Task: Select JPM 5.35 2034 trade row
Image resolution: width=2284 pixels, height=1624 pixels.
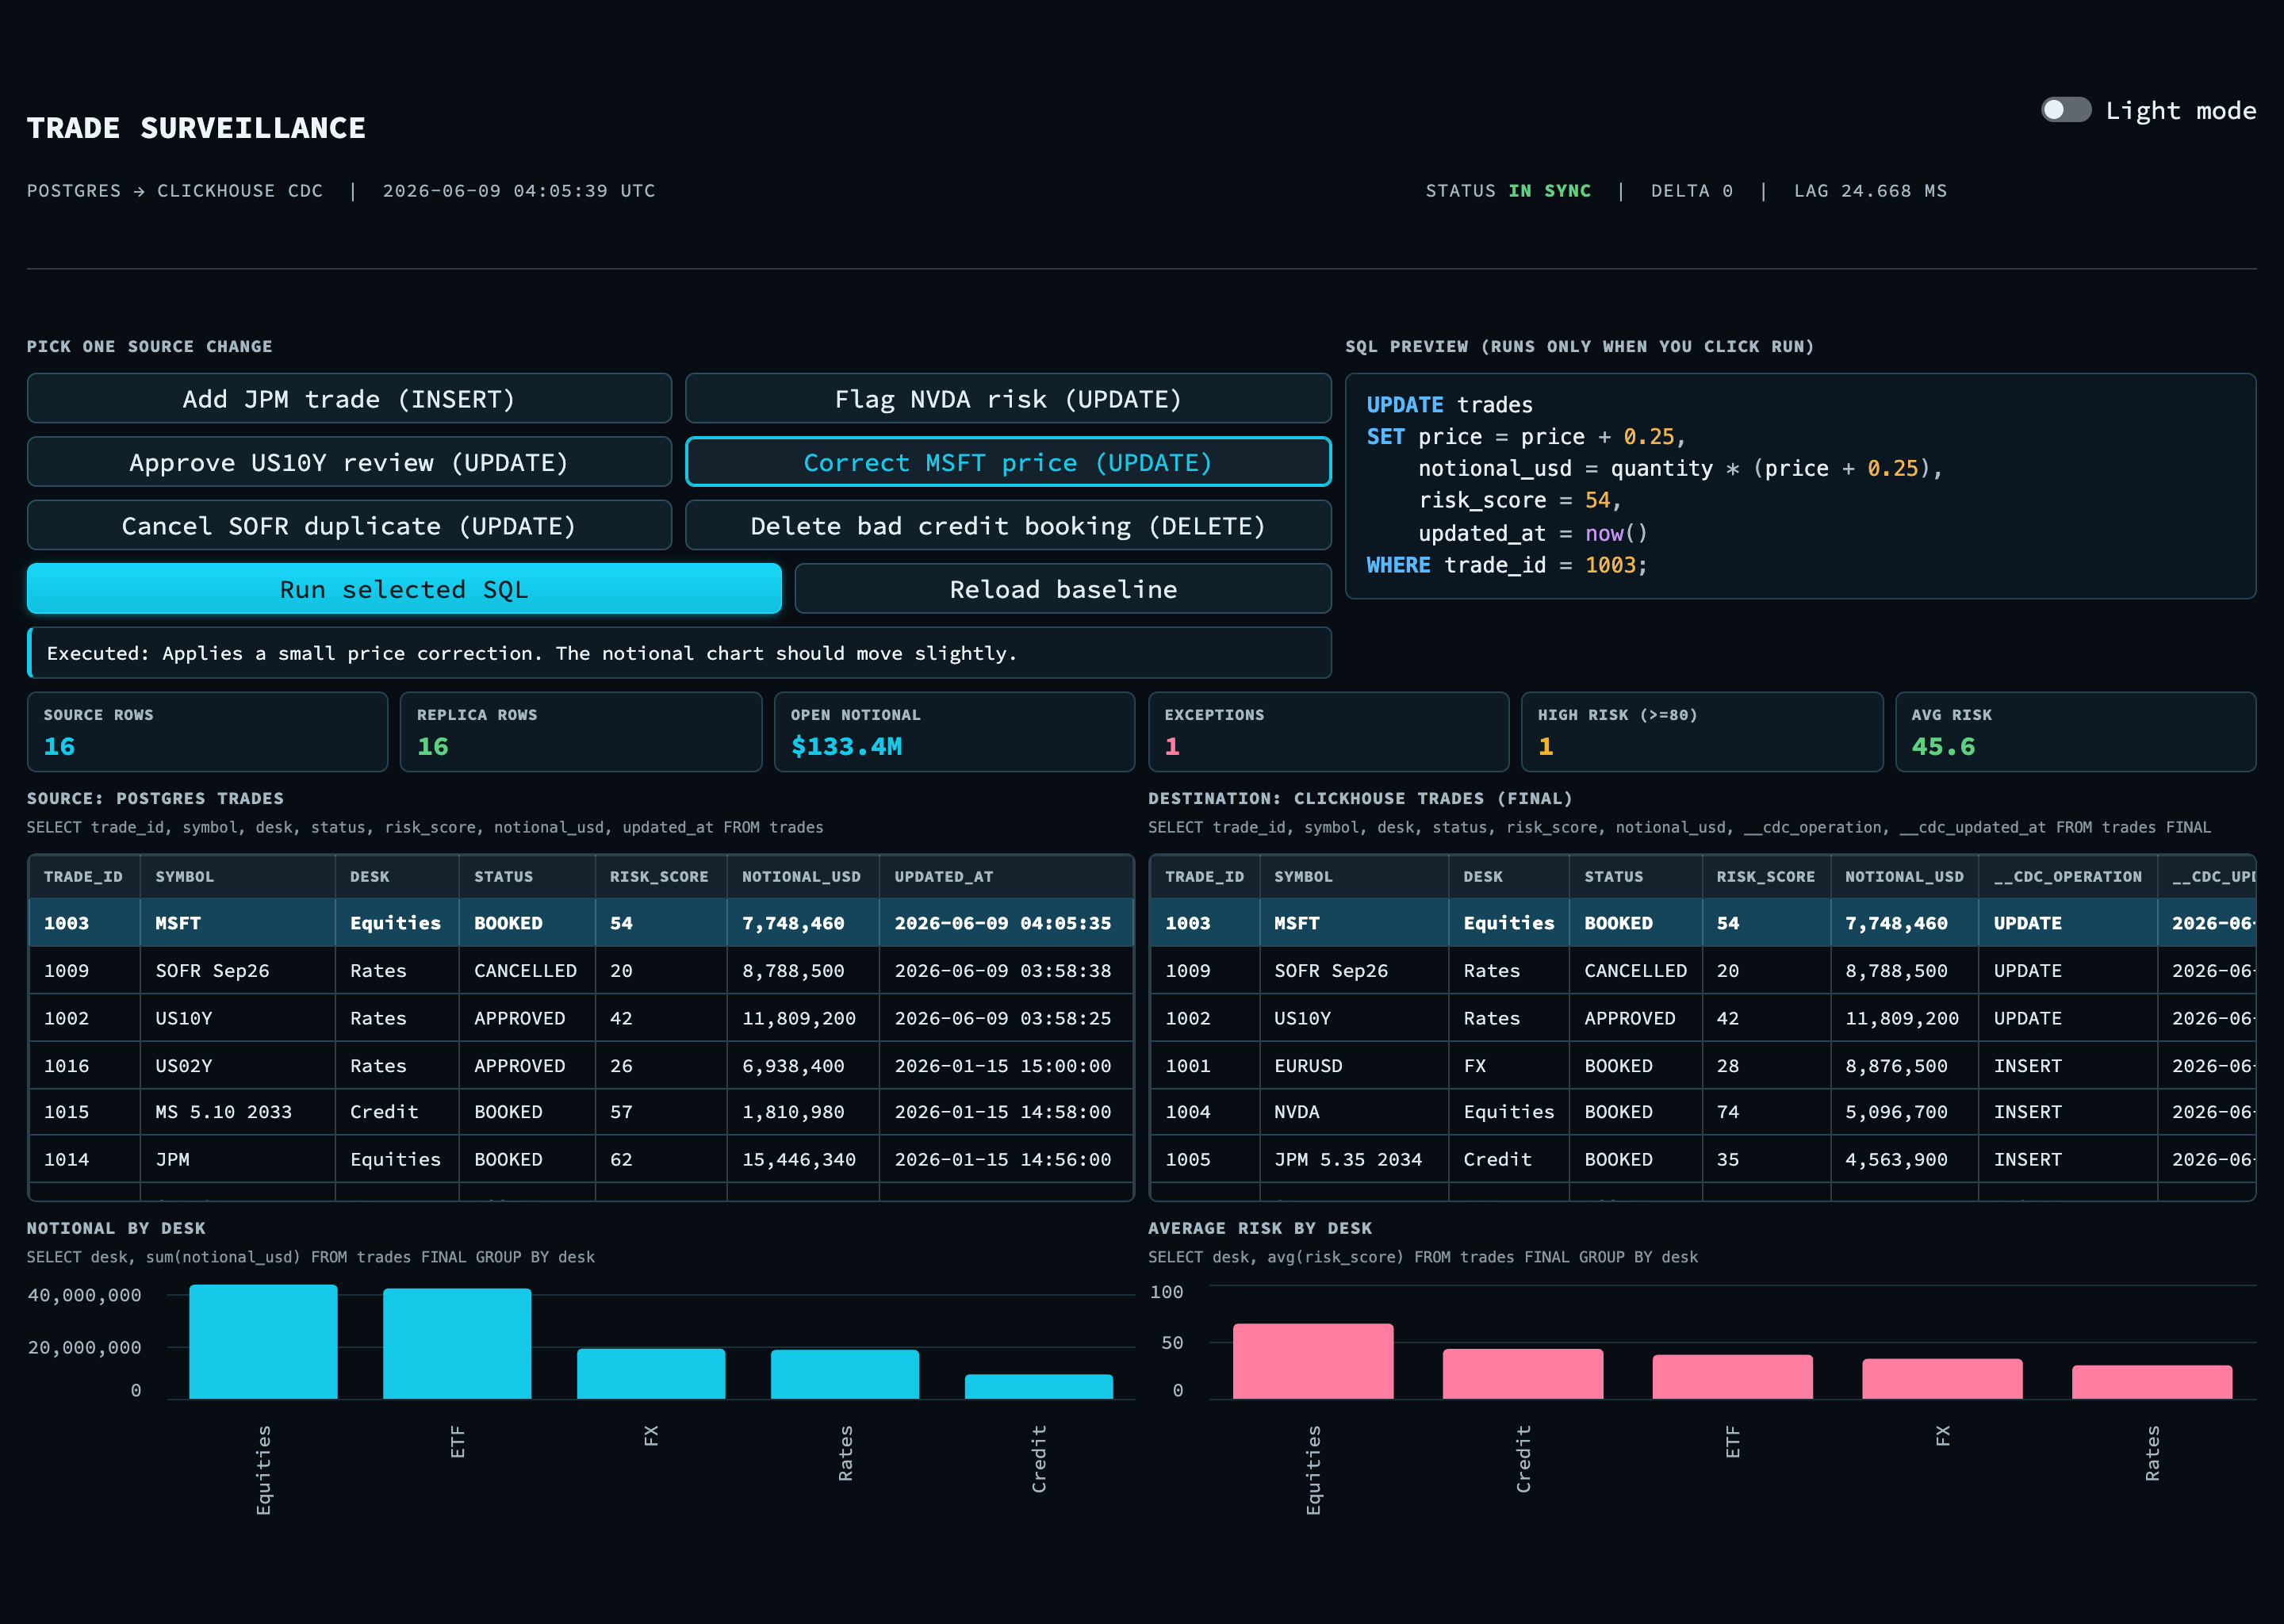Action: [1703, 1160]
